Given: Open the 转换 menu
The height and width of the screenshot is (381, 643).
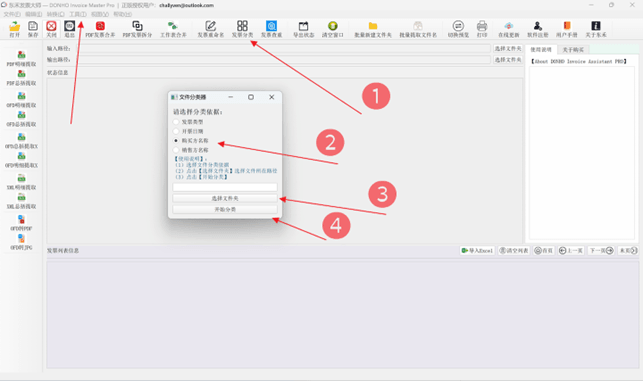Looking at the screenshot, I should (x=56, y=14).
